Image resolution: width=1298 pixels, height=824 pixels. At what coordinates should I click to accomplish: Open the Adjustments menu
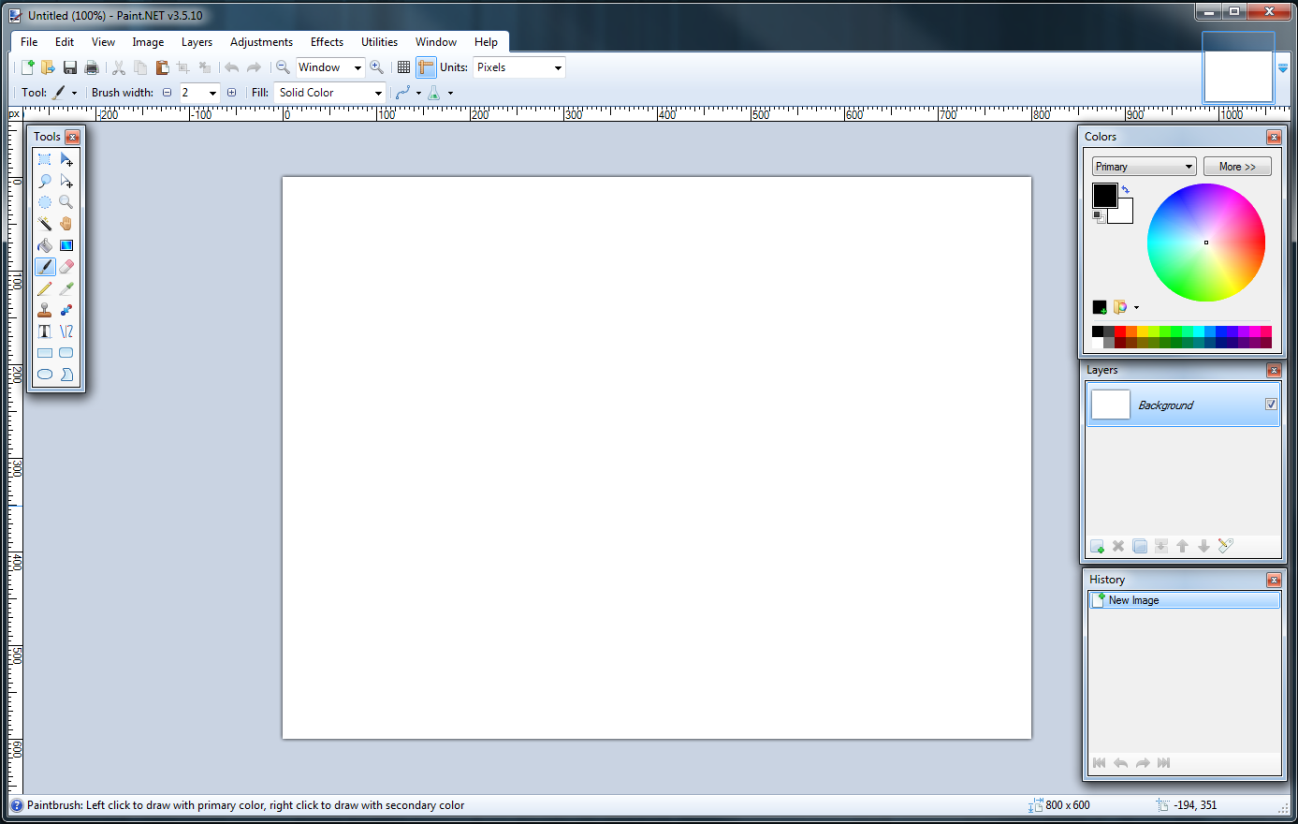click(x=261, y=42)
